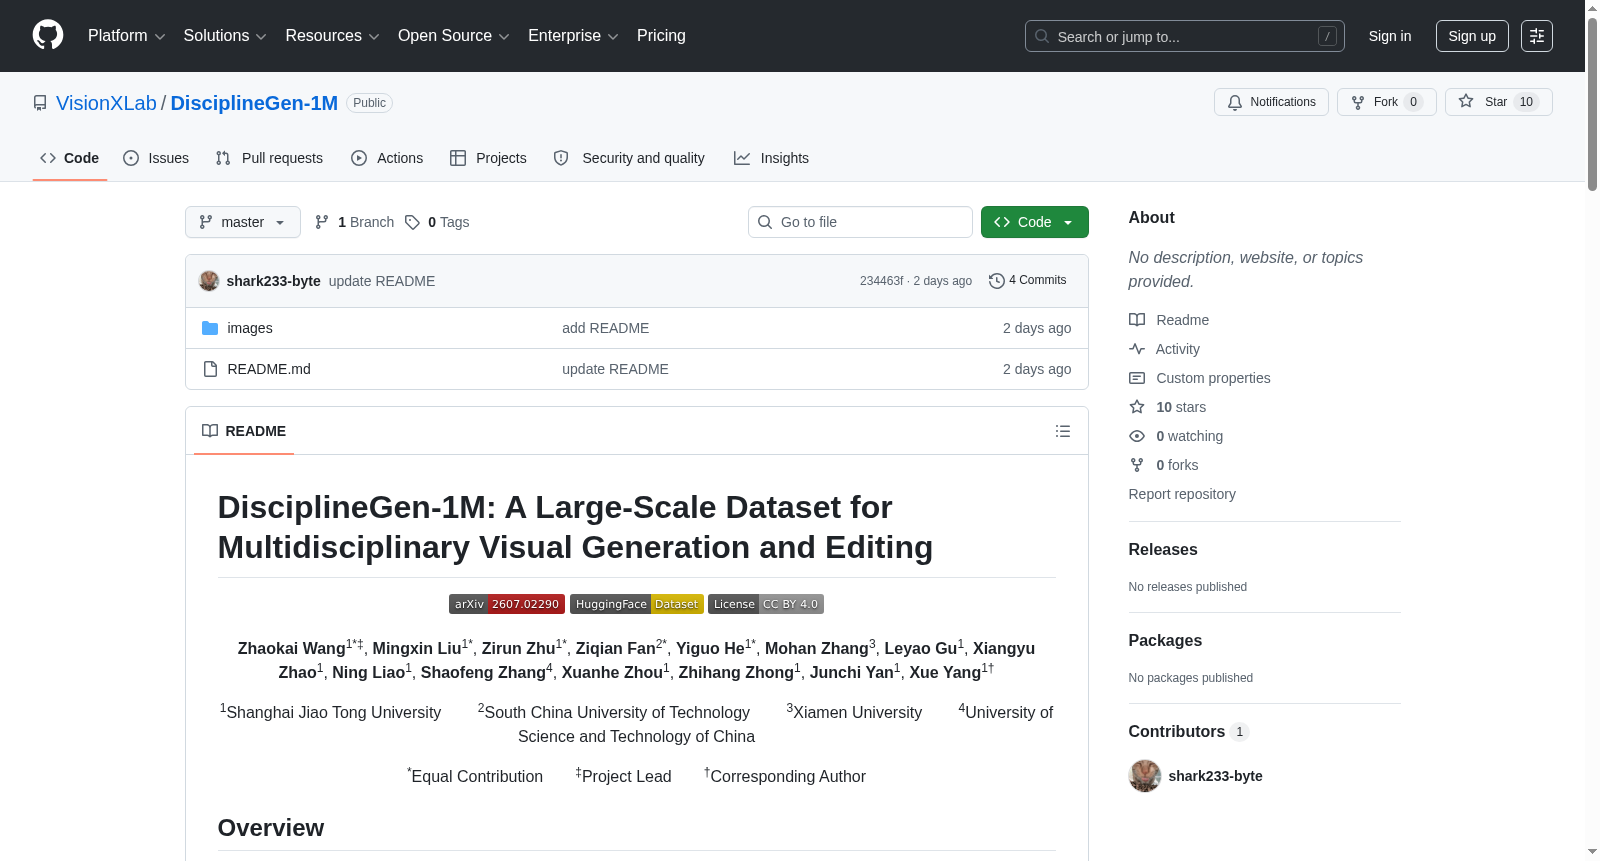Open the Actions tab
Viewport: 1600px width, 861px height.
(387, 158)
